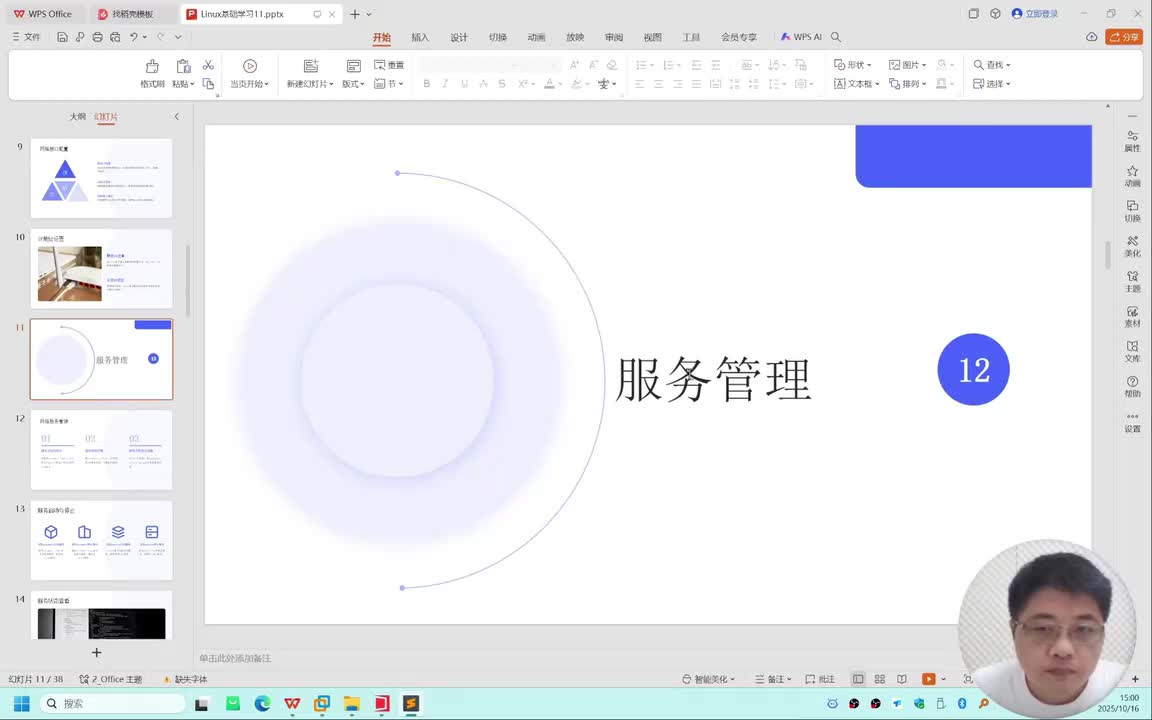Image resolution: width=1152 pixels, height=720 pixels.
Task: Click the Save icon in quick toolbar
Action: [x=62, y=37]
